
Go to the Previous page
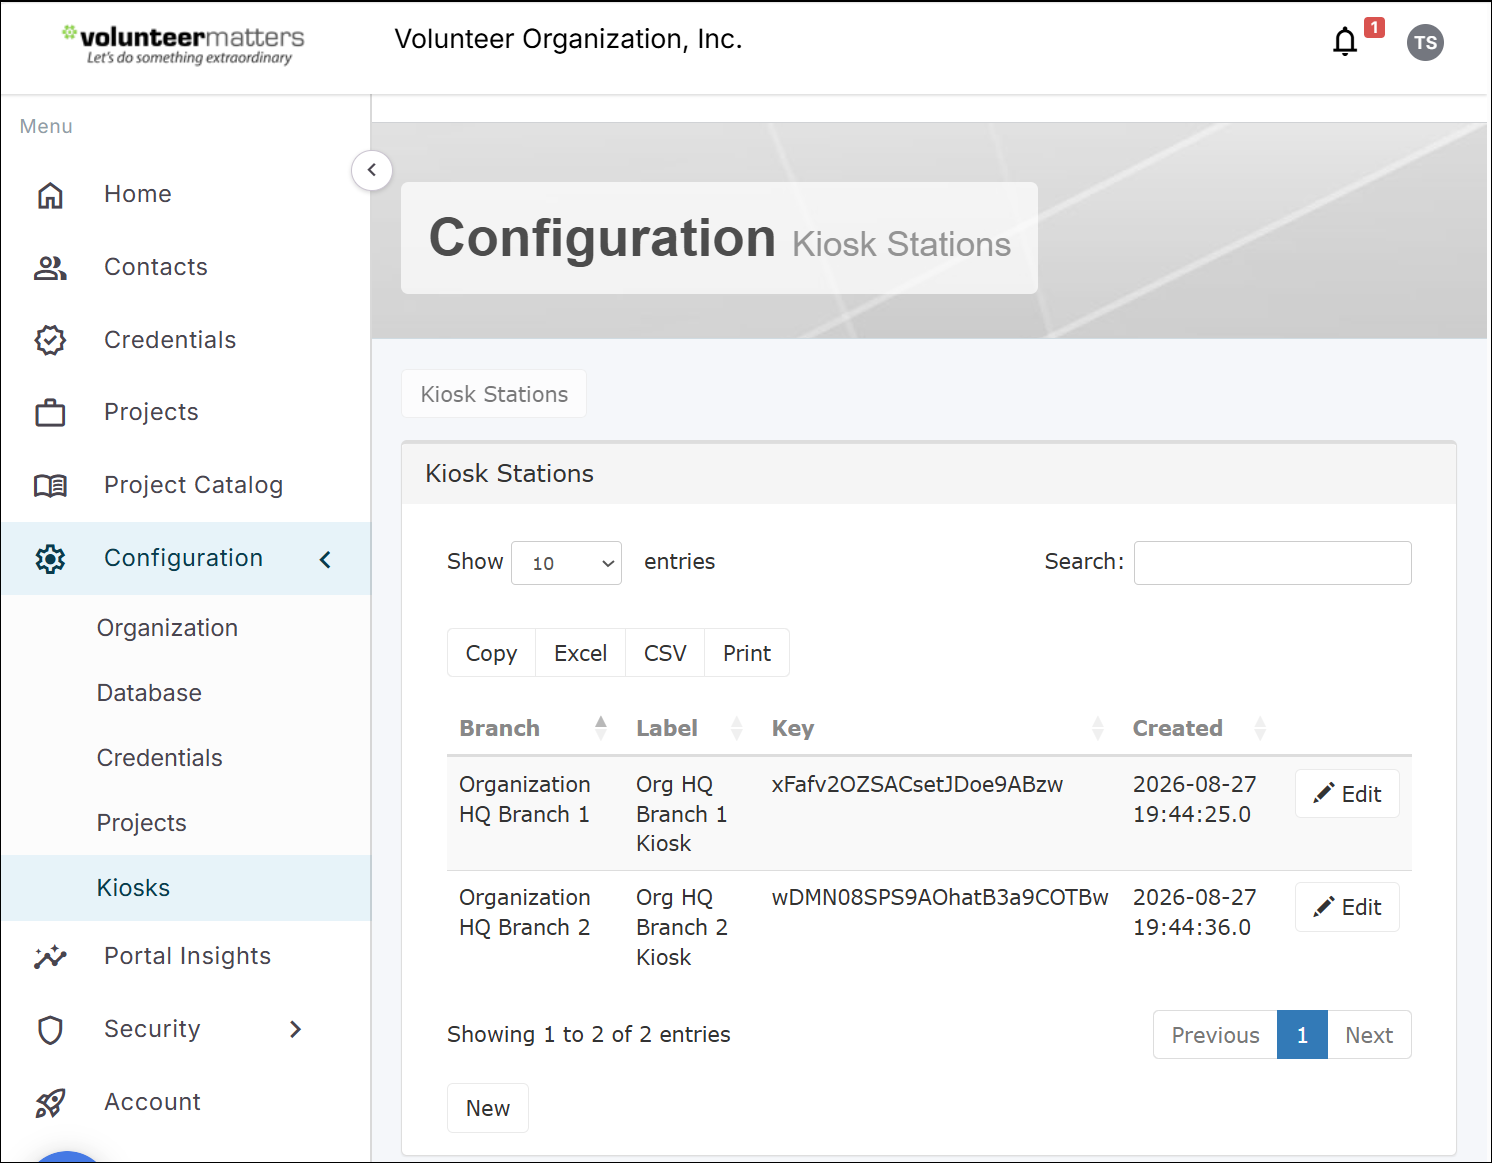click(1215, 1035)
